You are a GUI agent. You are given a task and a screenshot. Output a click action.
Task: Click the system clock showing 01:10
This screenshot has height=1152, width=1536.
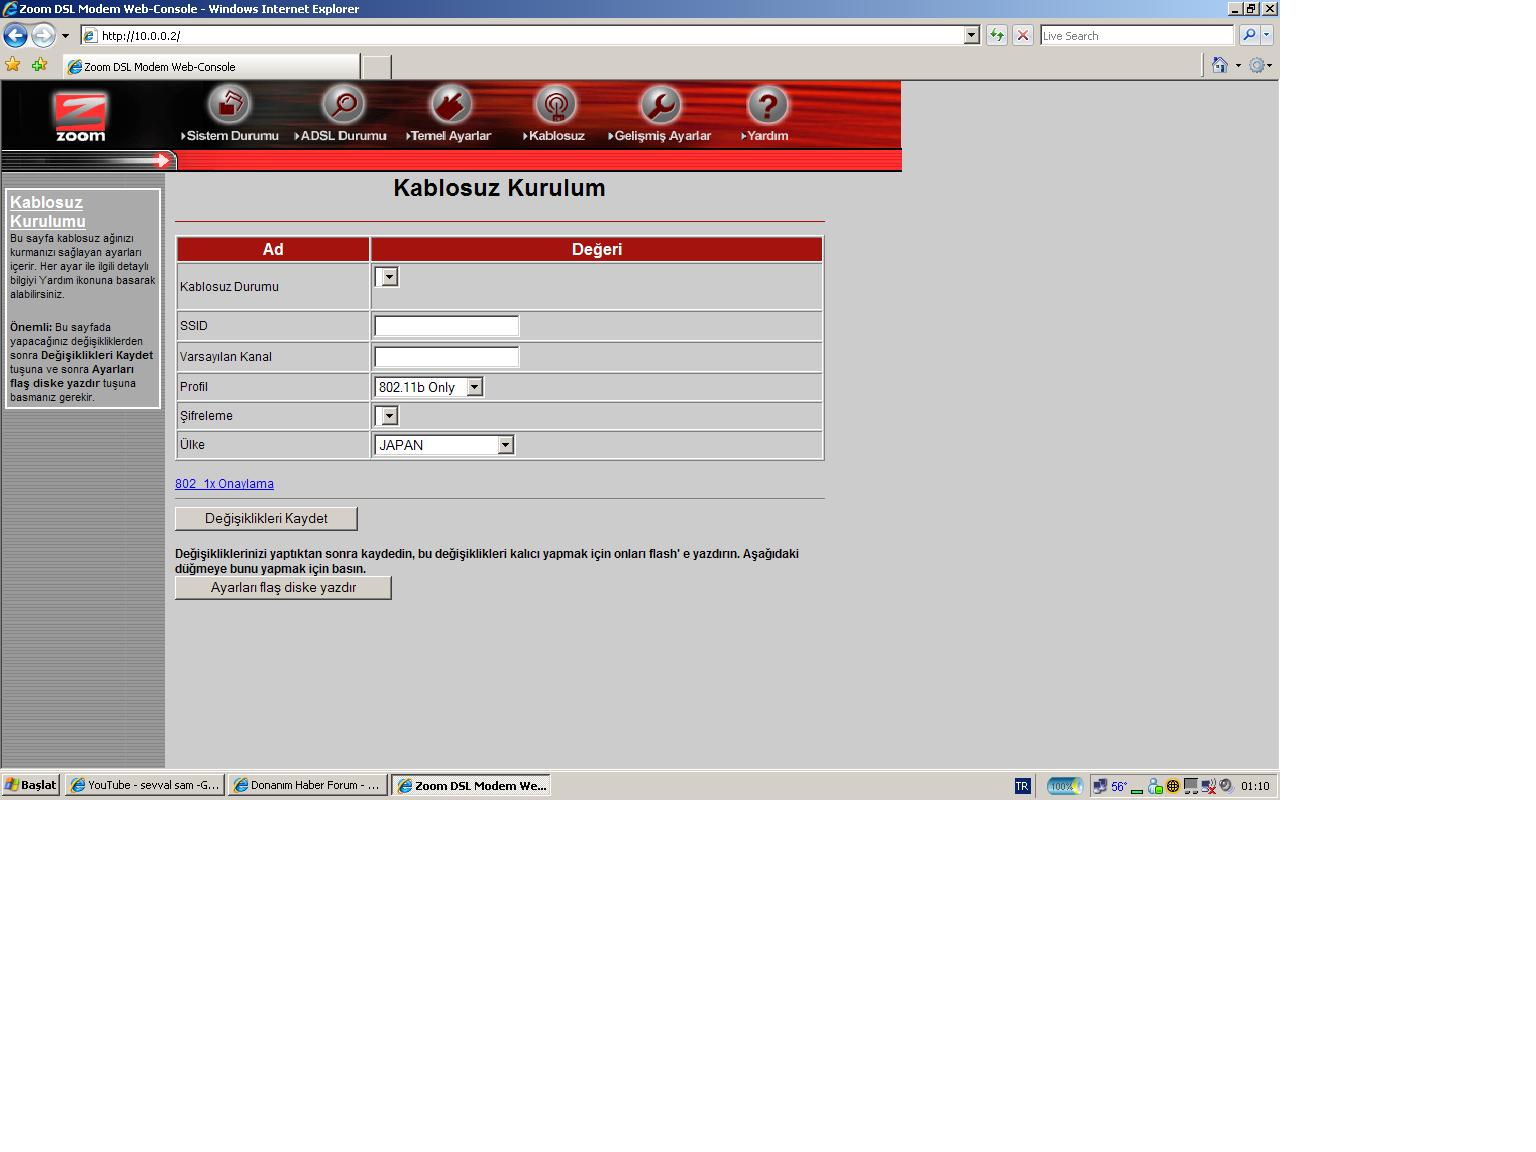1255,786
